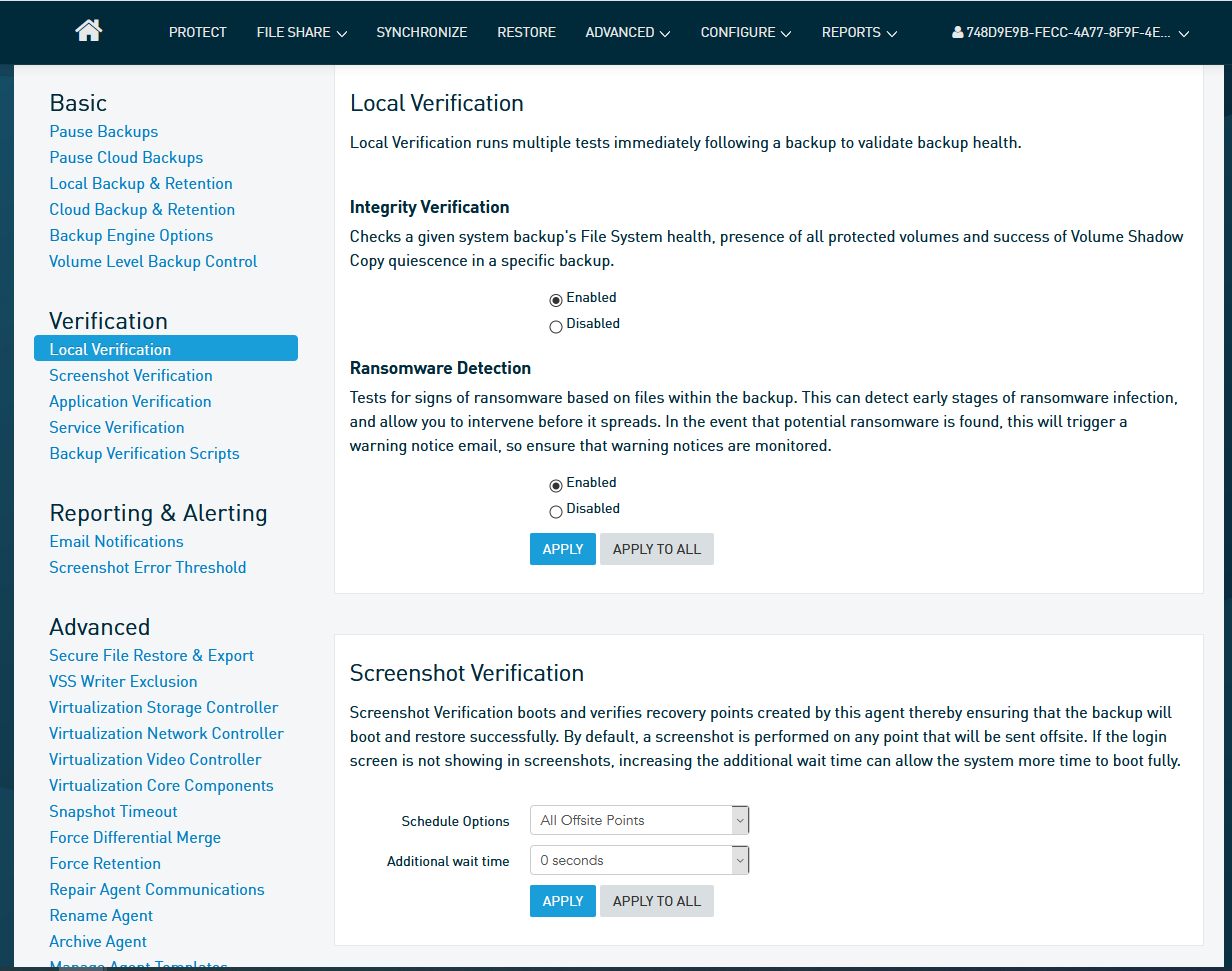Image resolution: width=1232 pixels, height=971 pixels.
Task: Open Volume Level Backup Control
Action: click(153, 261)
